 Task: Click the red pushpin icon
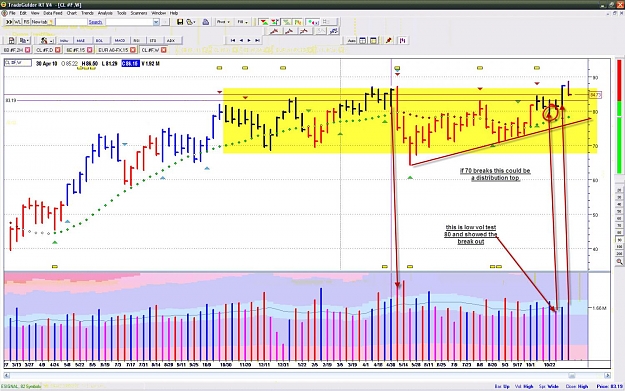pos(388,40)
